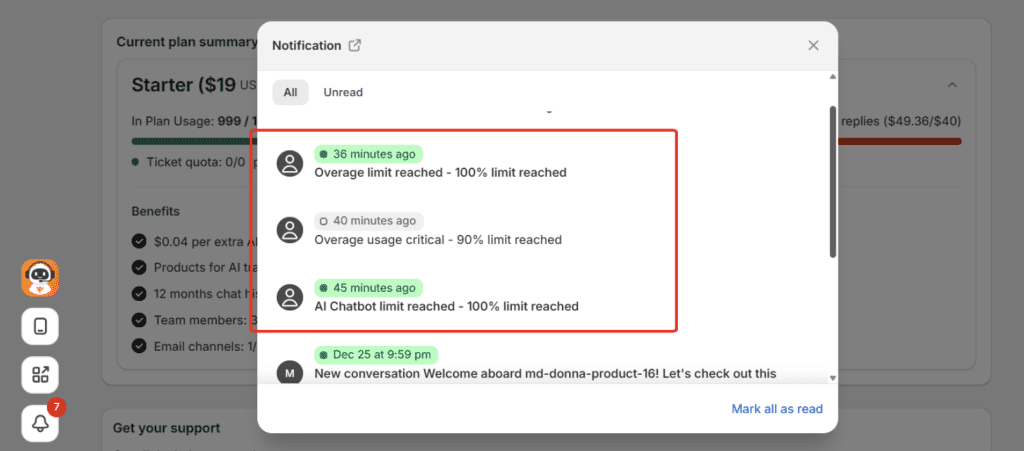1024x451 pixels.
Task: Open the Overage limit reached 100% notification
Action: [x=440, y=172]
